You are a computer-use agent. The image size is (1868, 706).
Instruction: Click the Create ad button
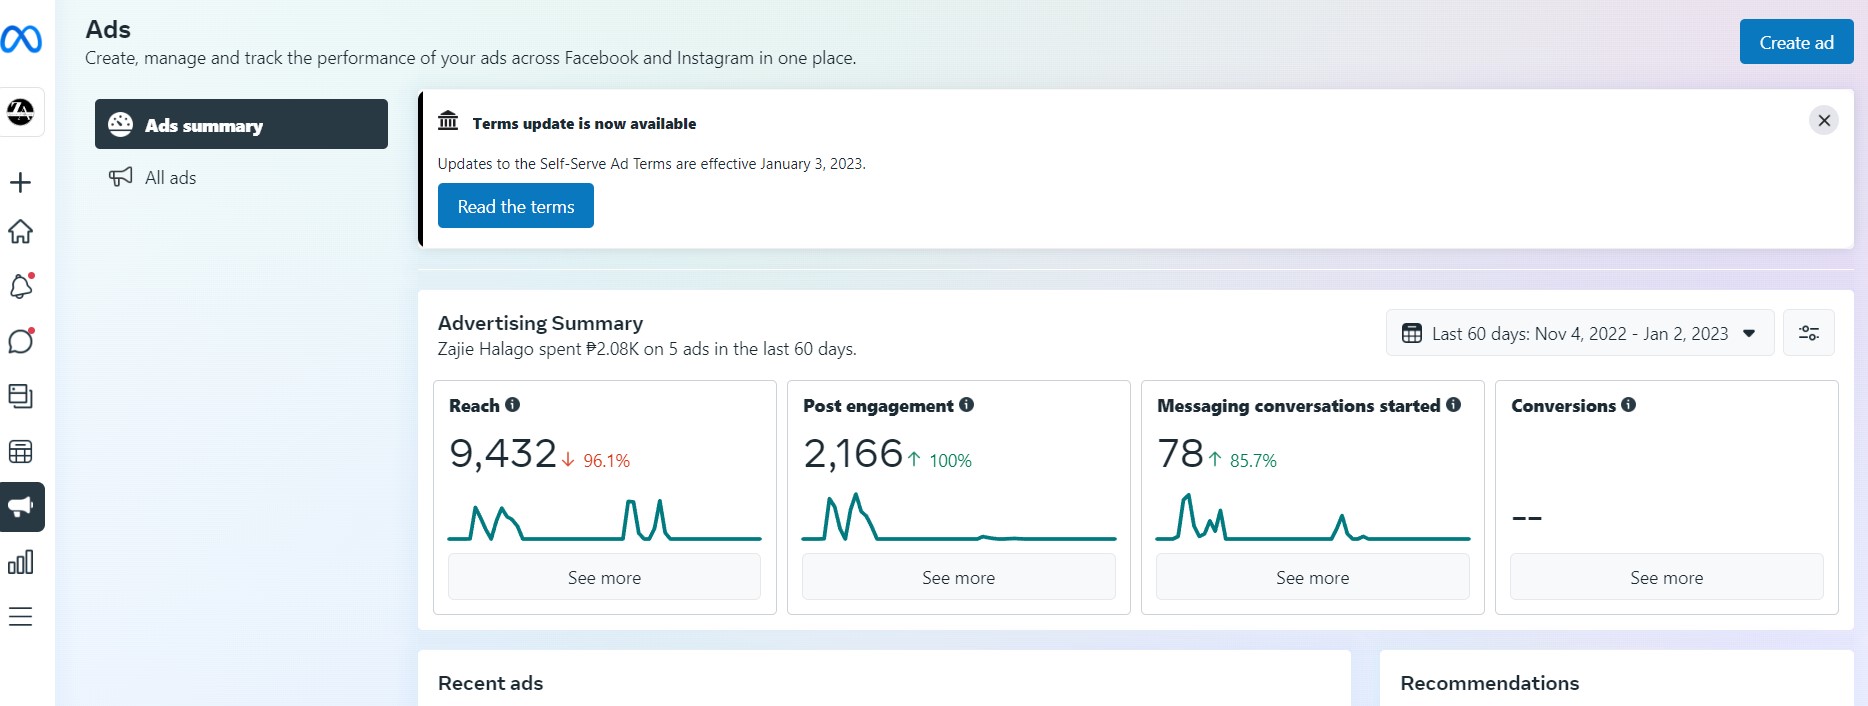[x=1796, y=42]
